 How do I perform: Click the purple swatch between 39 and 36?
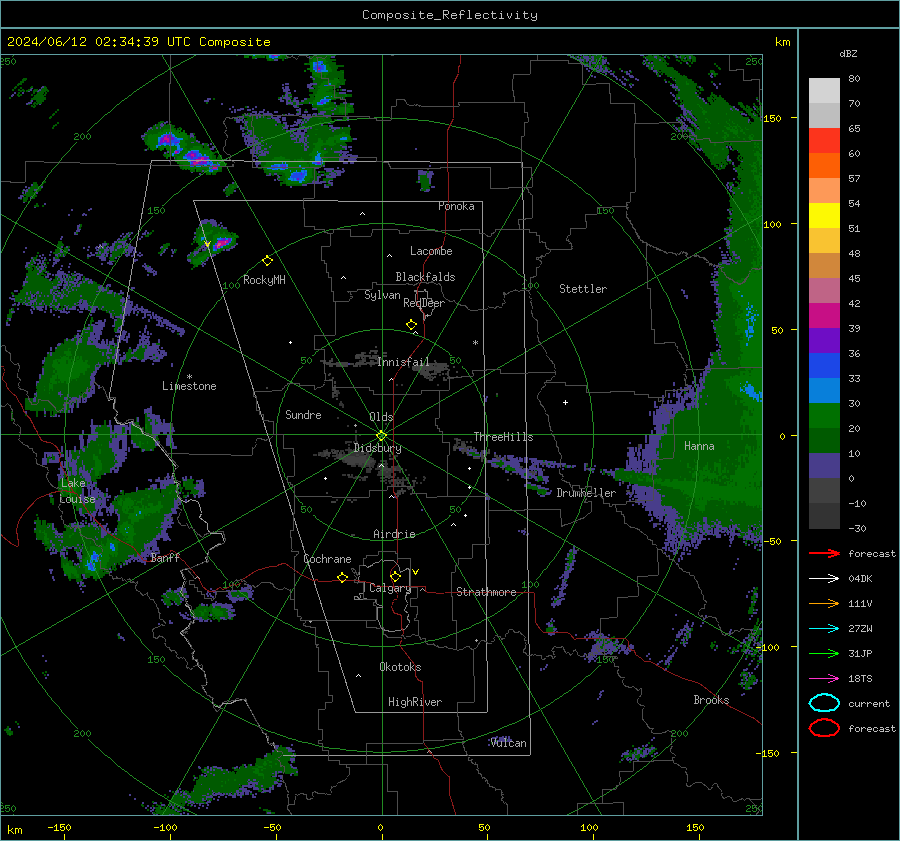point(824,340)
